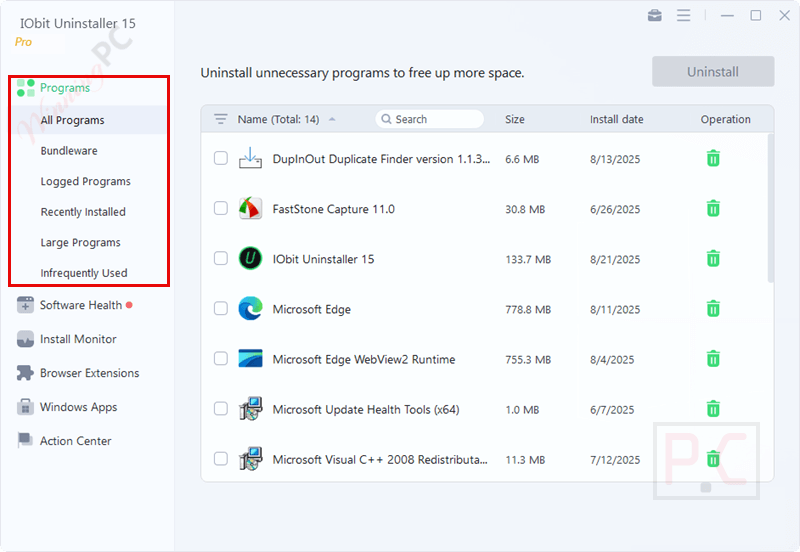Check the Edge WebView2 Runtime checkbox
The width and height of the screenshot is (800, 552).
pyautogui.click(x=221, y=358)
